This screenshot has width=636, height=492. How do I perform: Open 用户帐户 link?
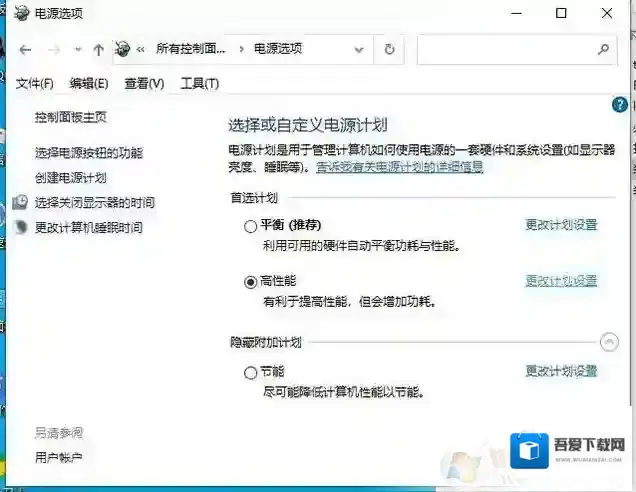click(58, 458)
